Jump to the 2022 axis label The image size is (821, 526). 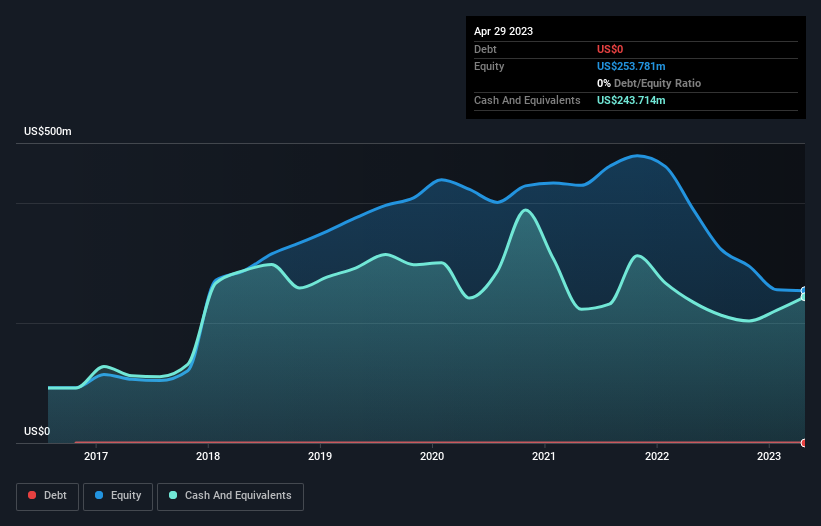(657, 457)
